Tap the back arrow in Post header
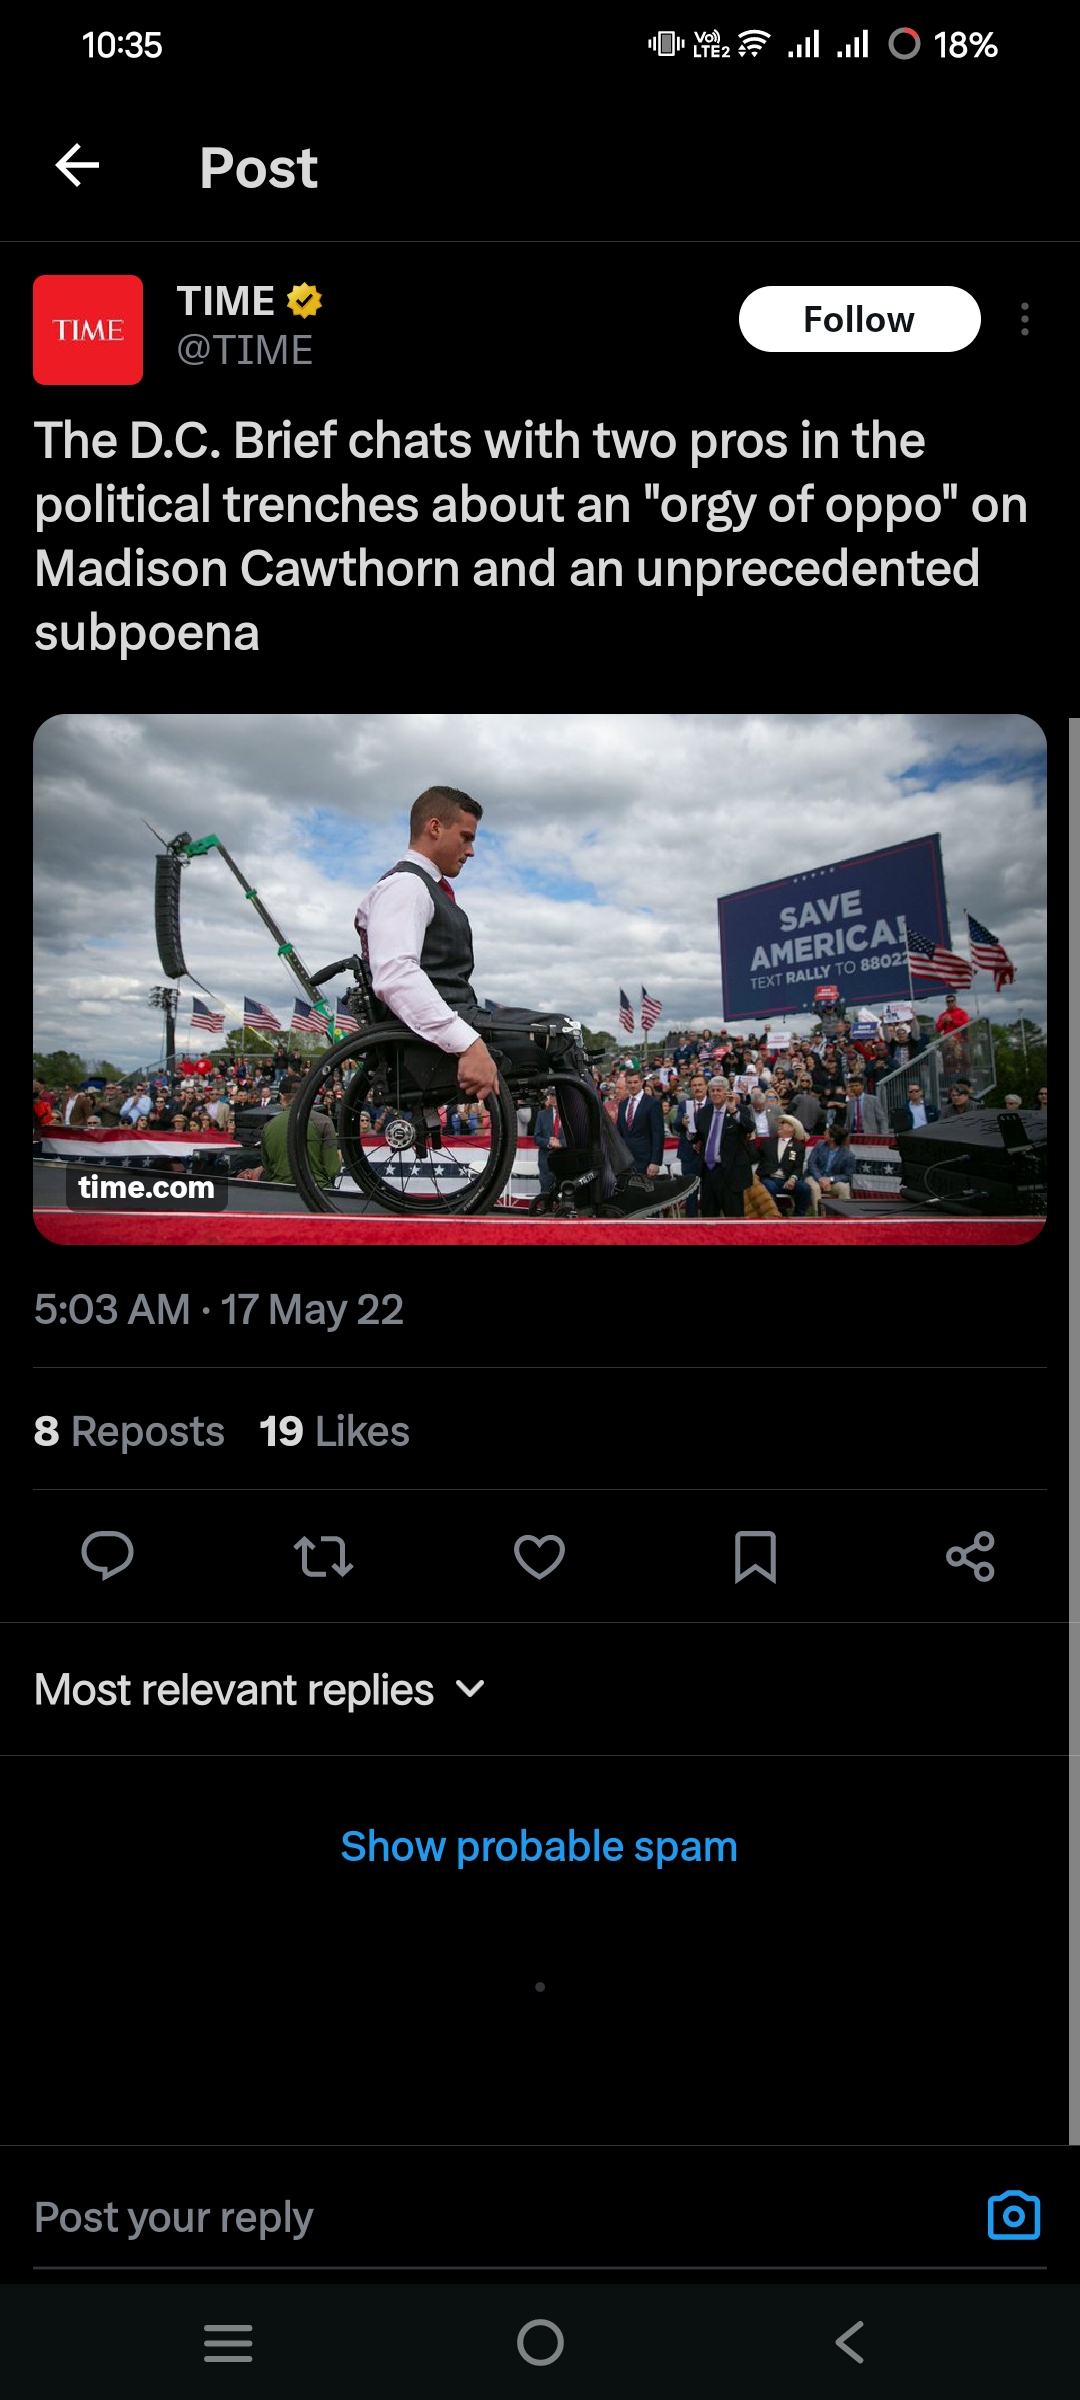Screen dimensions: 1080x2400 77,166
